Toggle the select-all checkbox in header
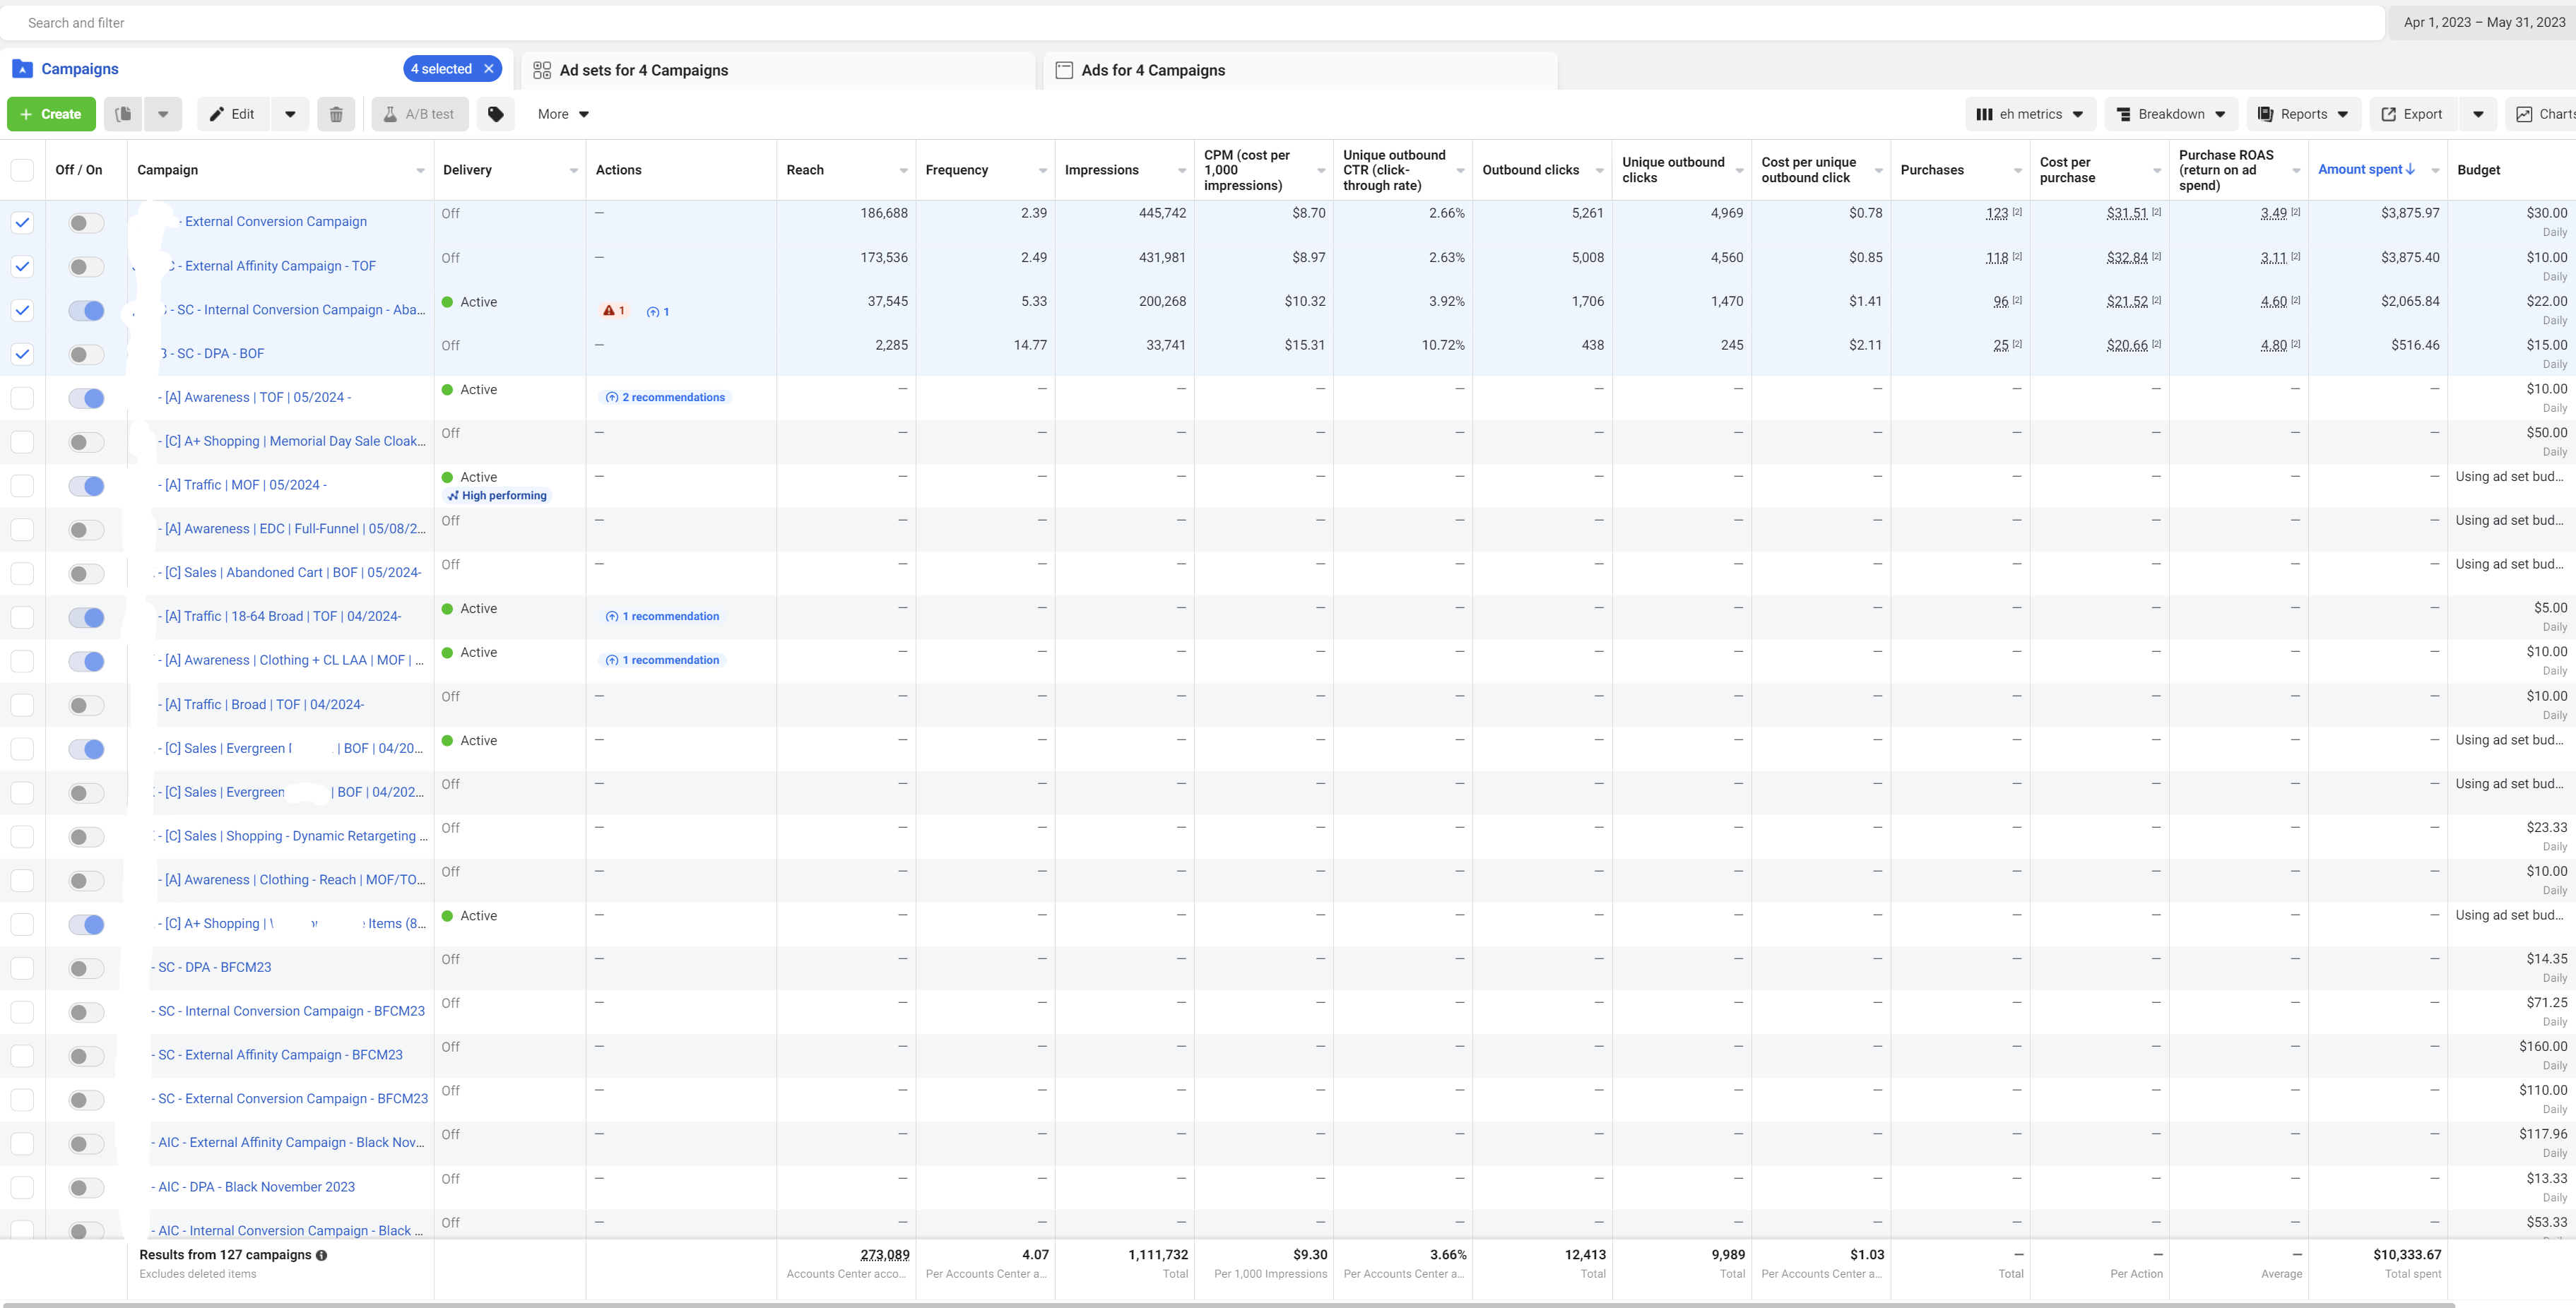 [x=22, y=170]
